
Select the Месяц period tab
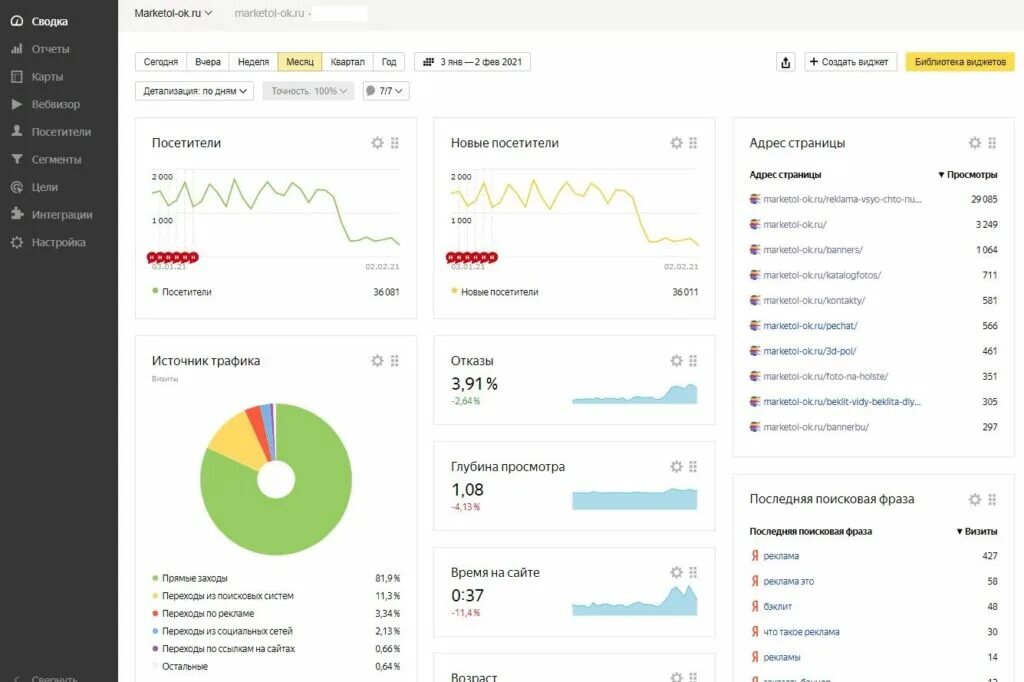point(300,62)
